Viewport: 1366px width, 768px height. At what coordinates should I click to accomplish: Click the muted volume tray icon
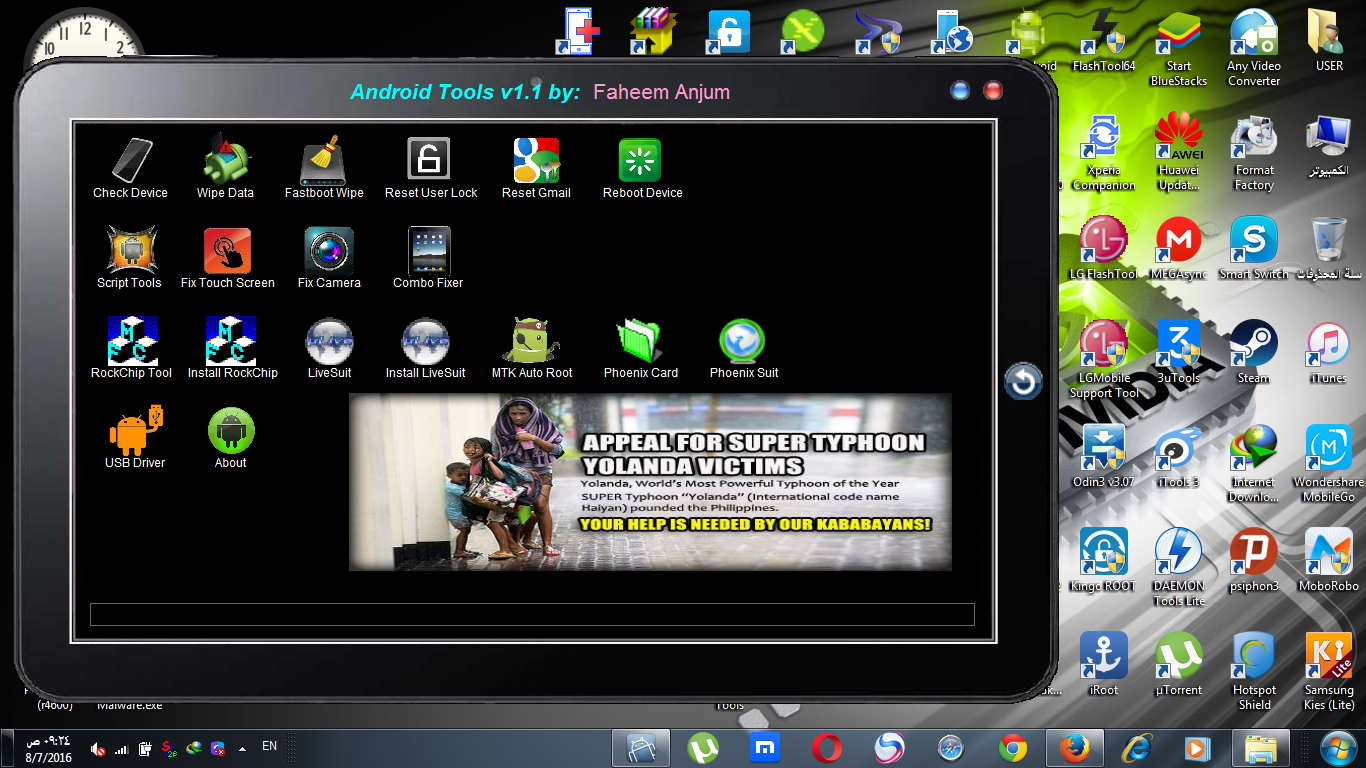(98, 748)
